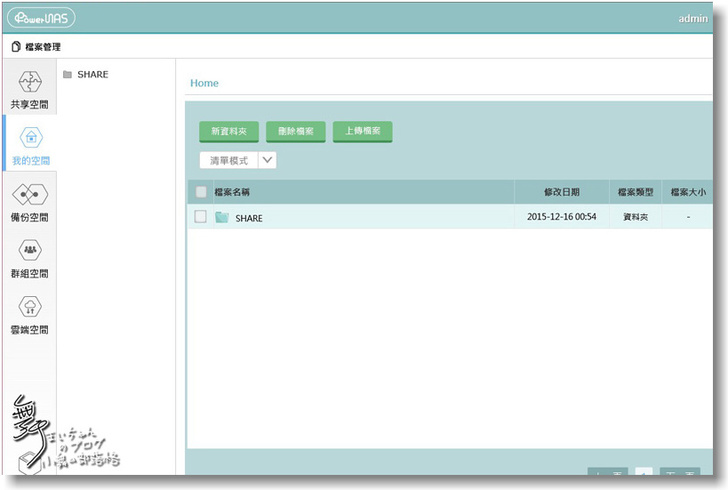Image resolution: width=728 pixels, height=490 pixels.
Task: Select the 我的空間 home icon
Action: [x=30, y=138]
